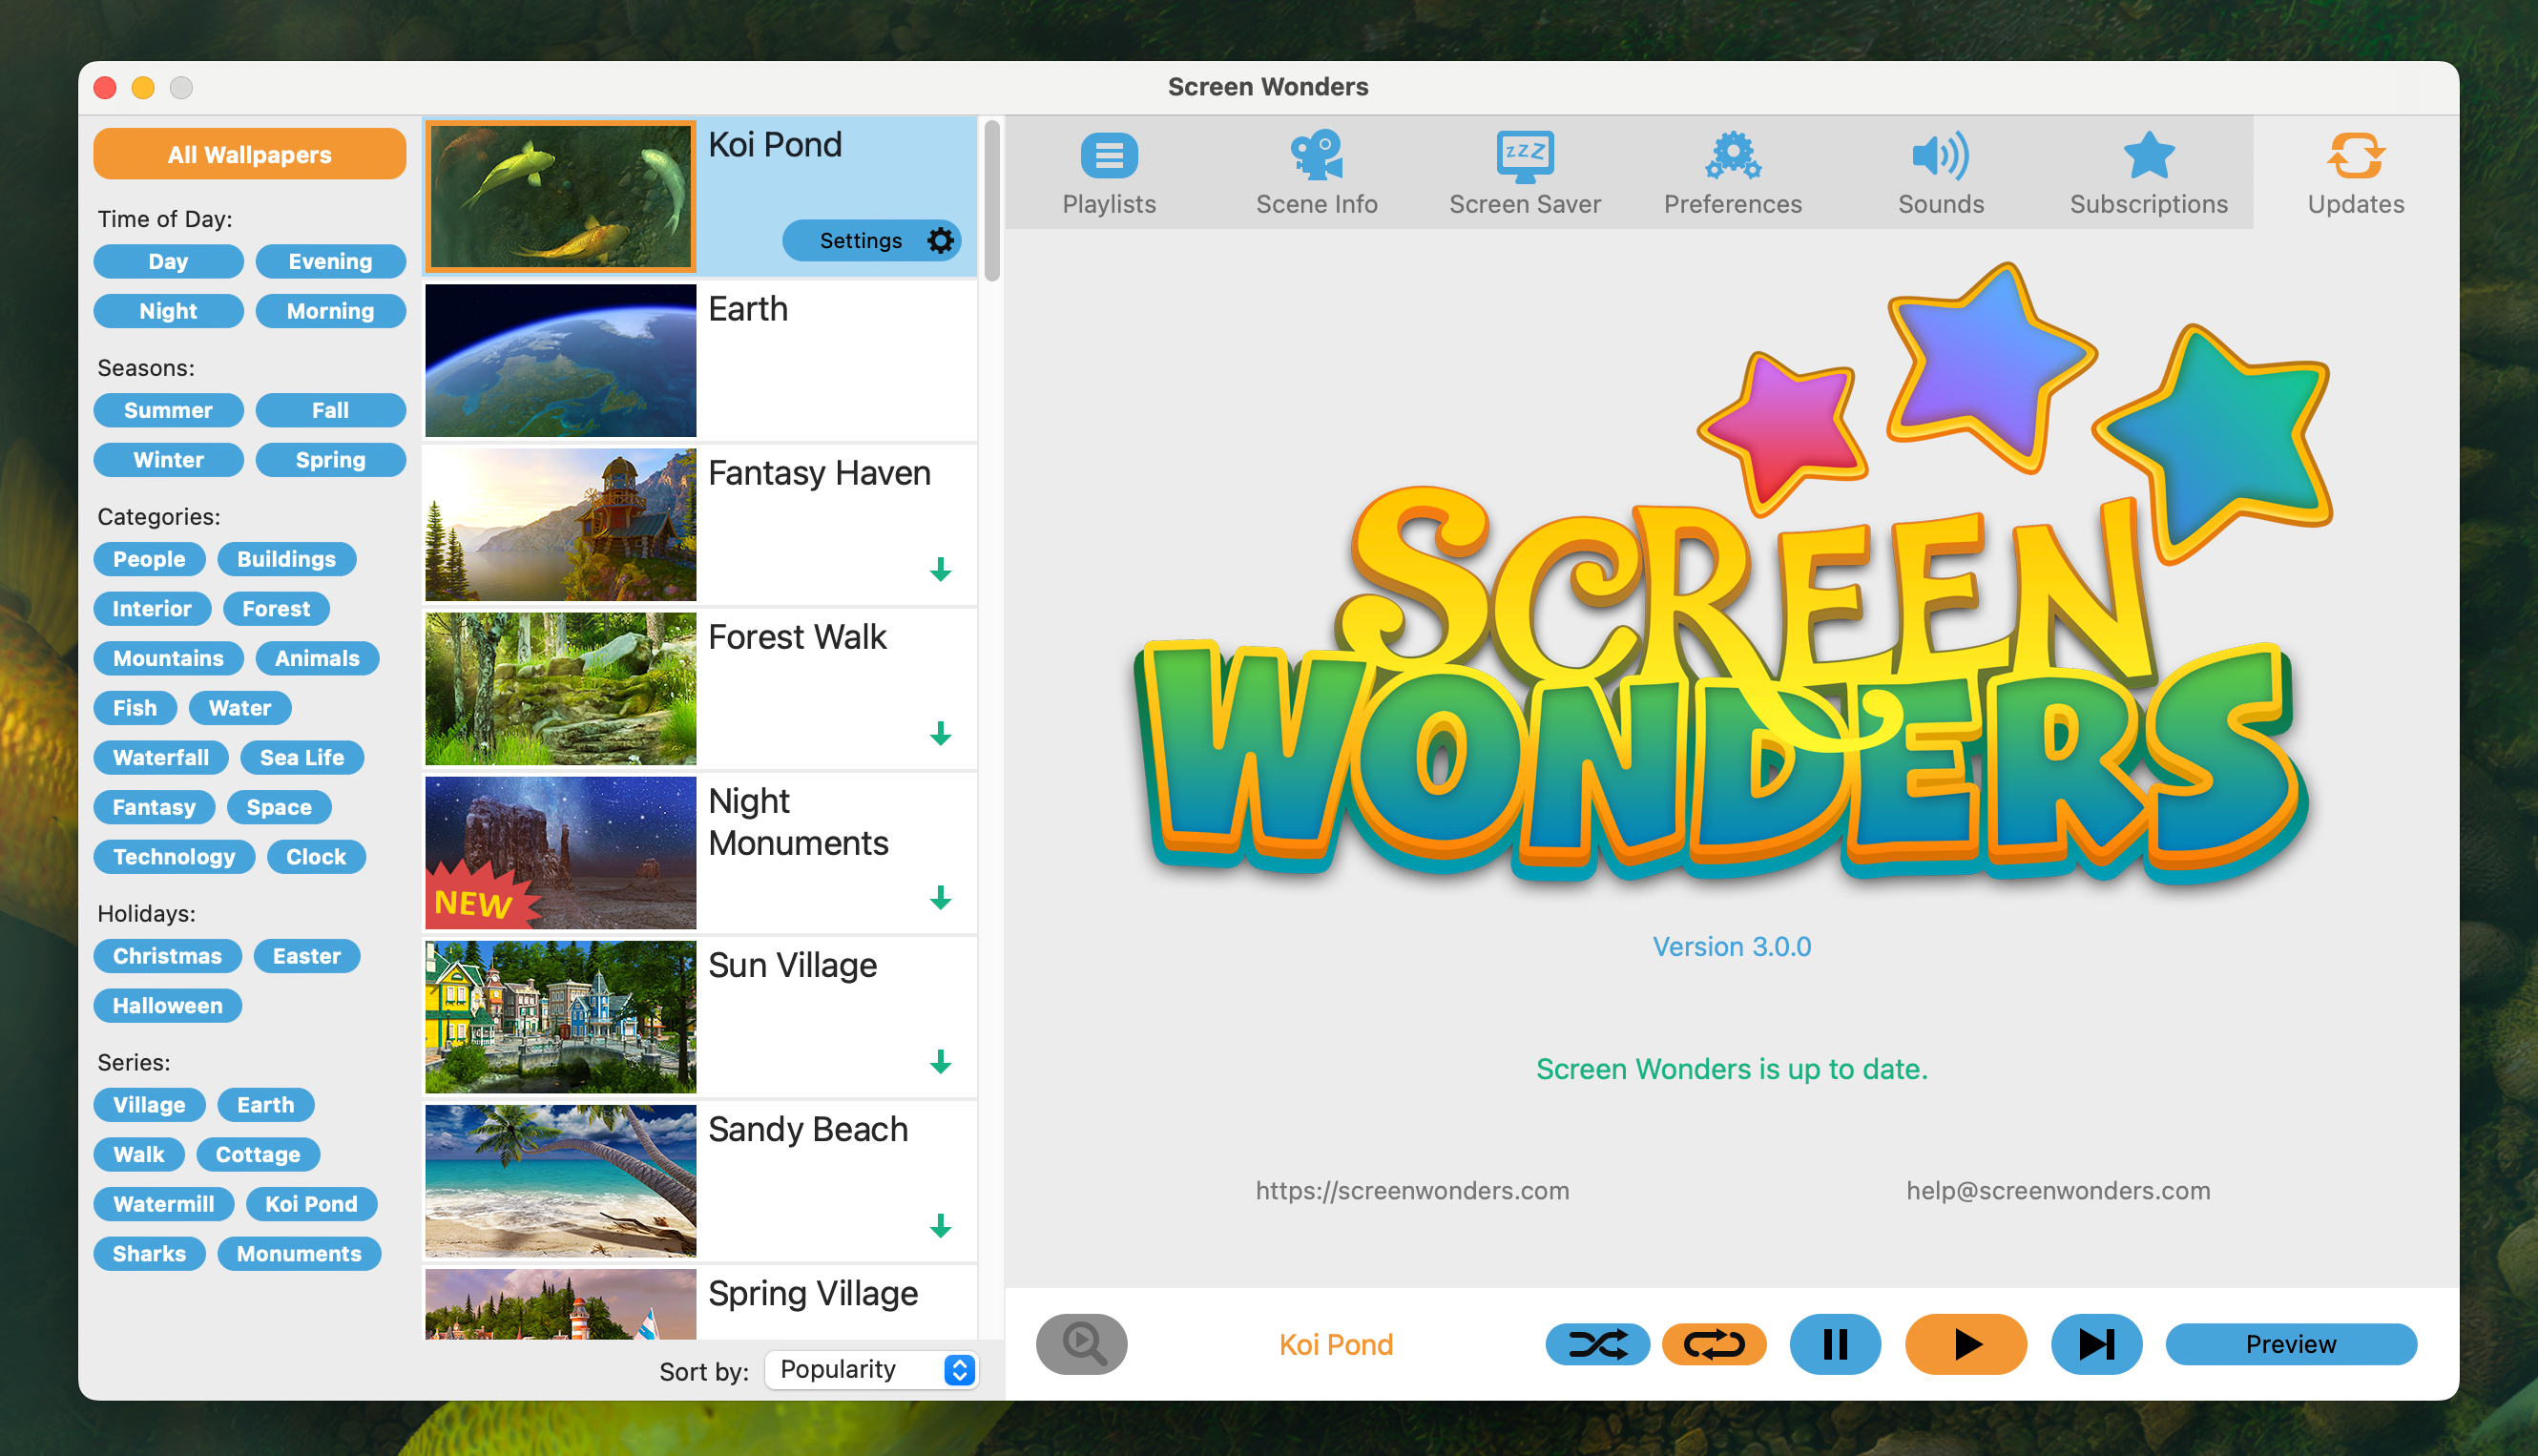This screenshot has width=2538, height=1456.
Task: Click the Version 3.0.0 text
Action: tap(1731, 947)
